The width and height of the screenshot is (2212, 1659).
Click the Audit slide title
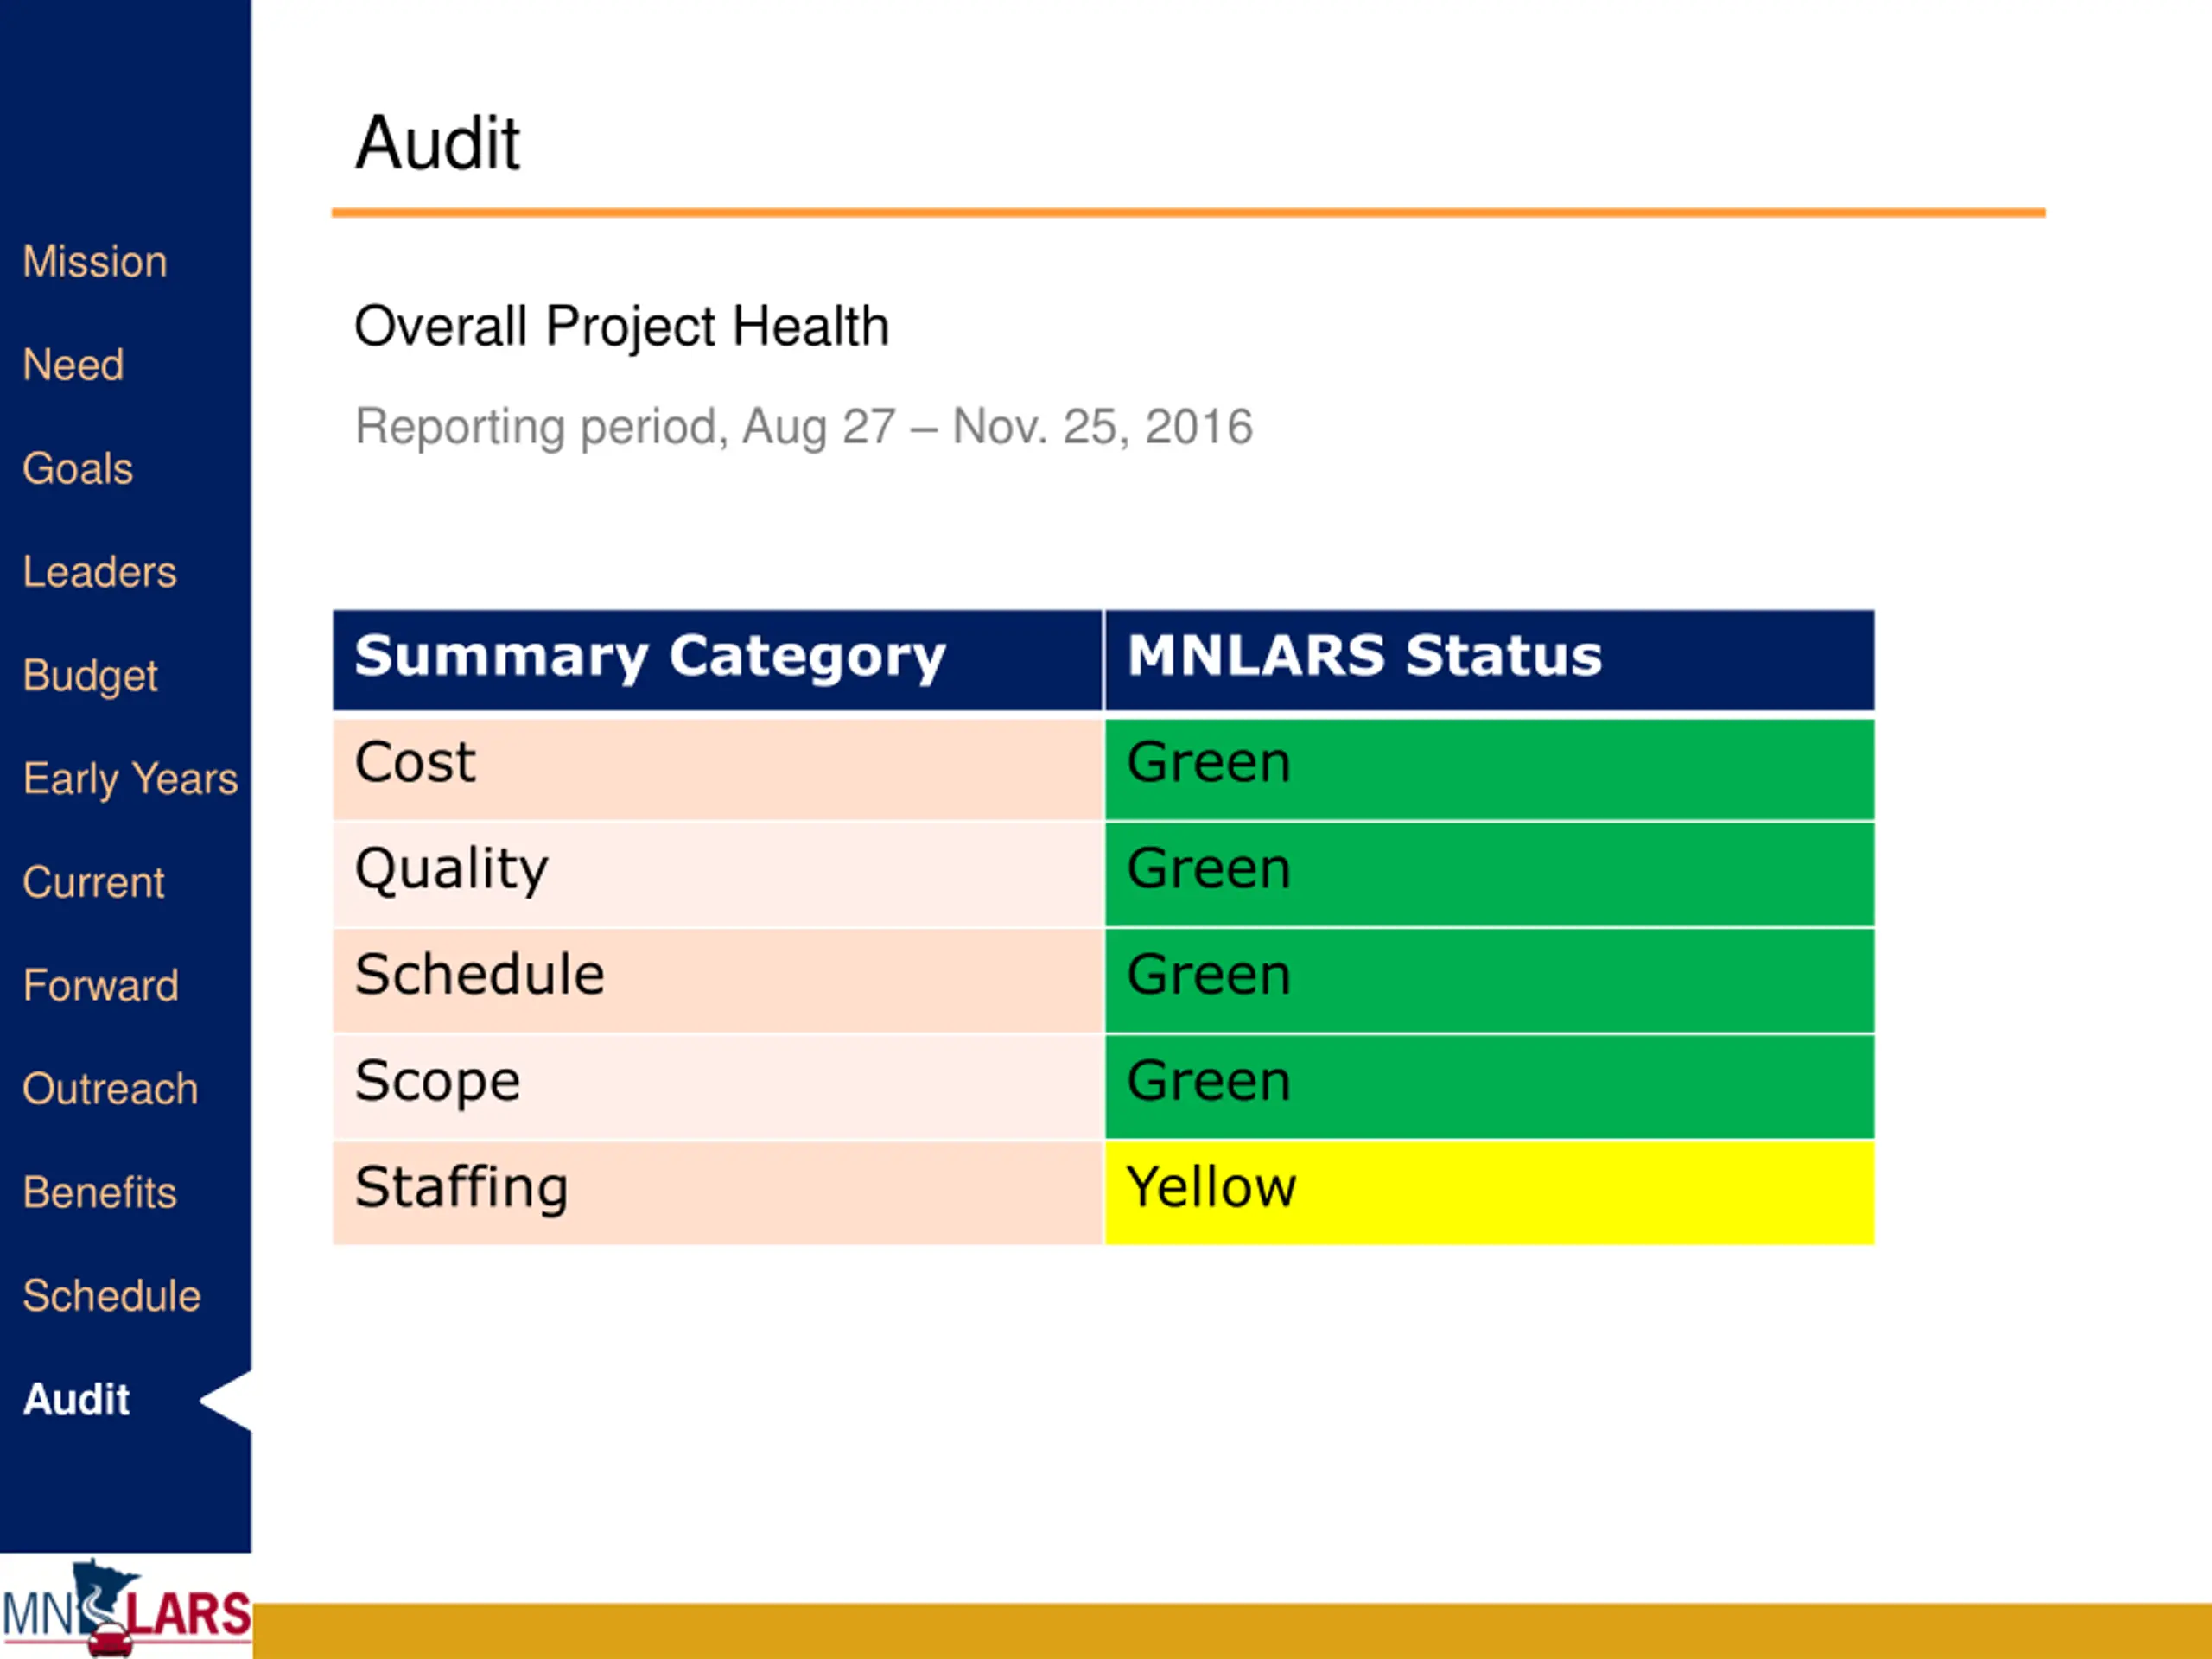[x=438, y=143]
